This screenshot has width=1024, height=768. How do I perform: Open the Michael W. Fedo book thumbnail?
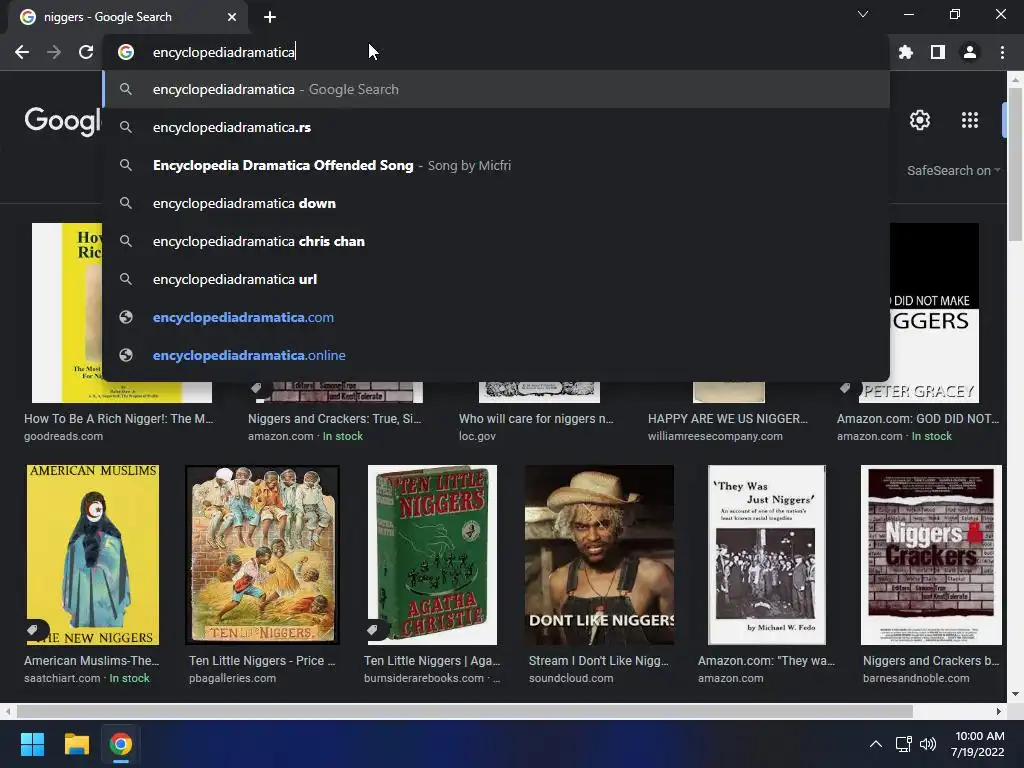coord(767,554)
